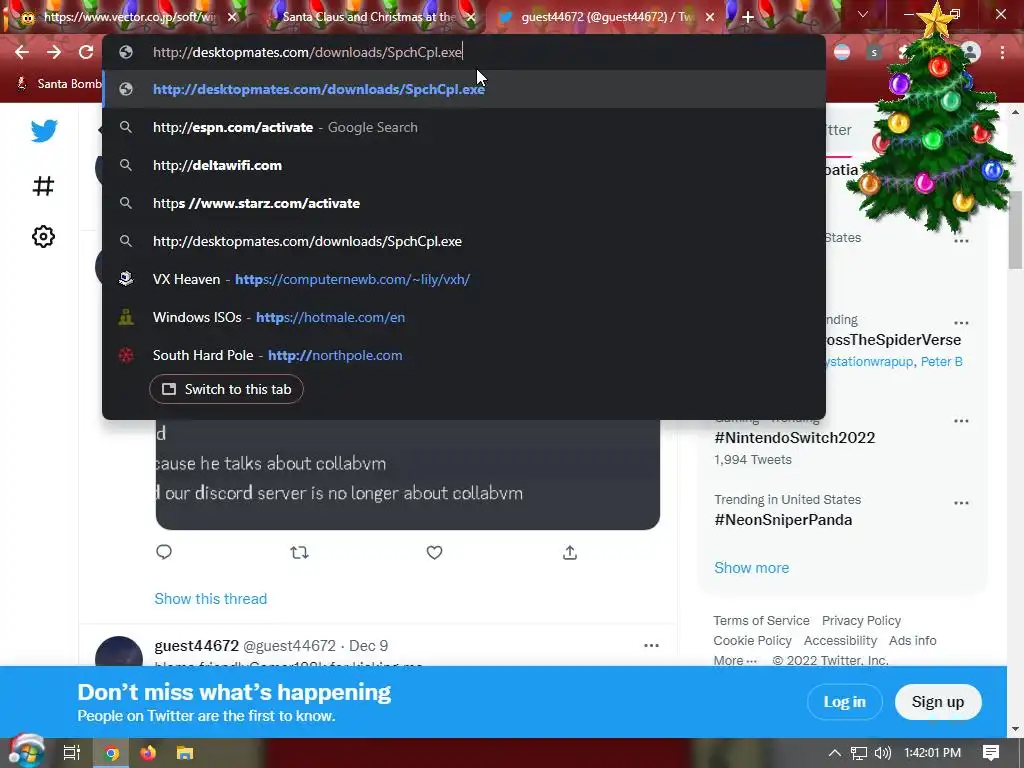Like the tweet with the heart icon
The height and width of the screenshot is (768, 1024).
[x=434, y=552]
